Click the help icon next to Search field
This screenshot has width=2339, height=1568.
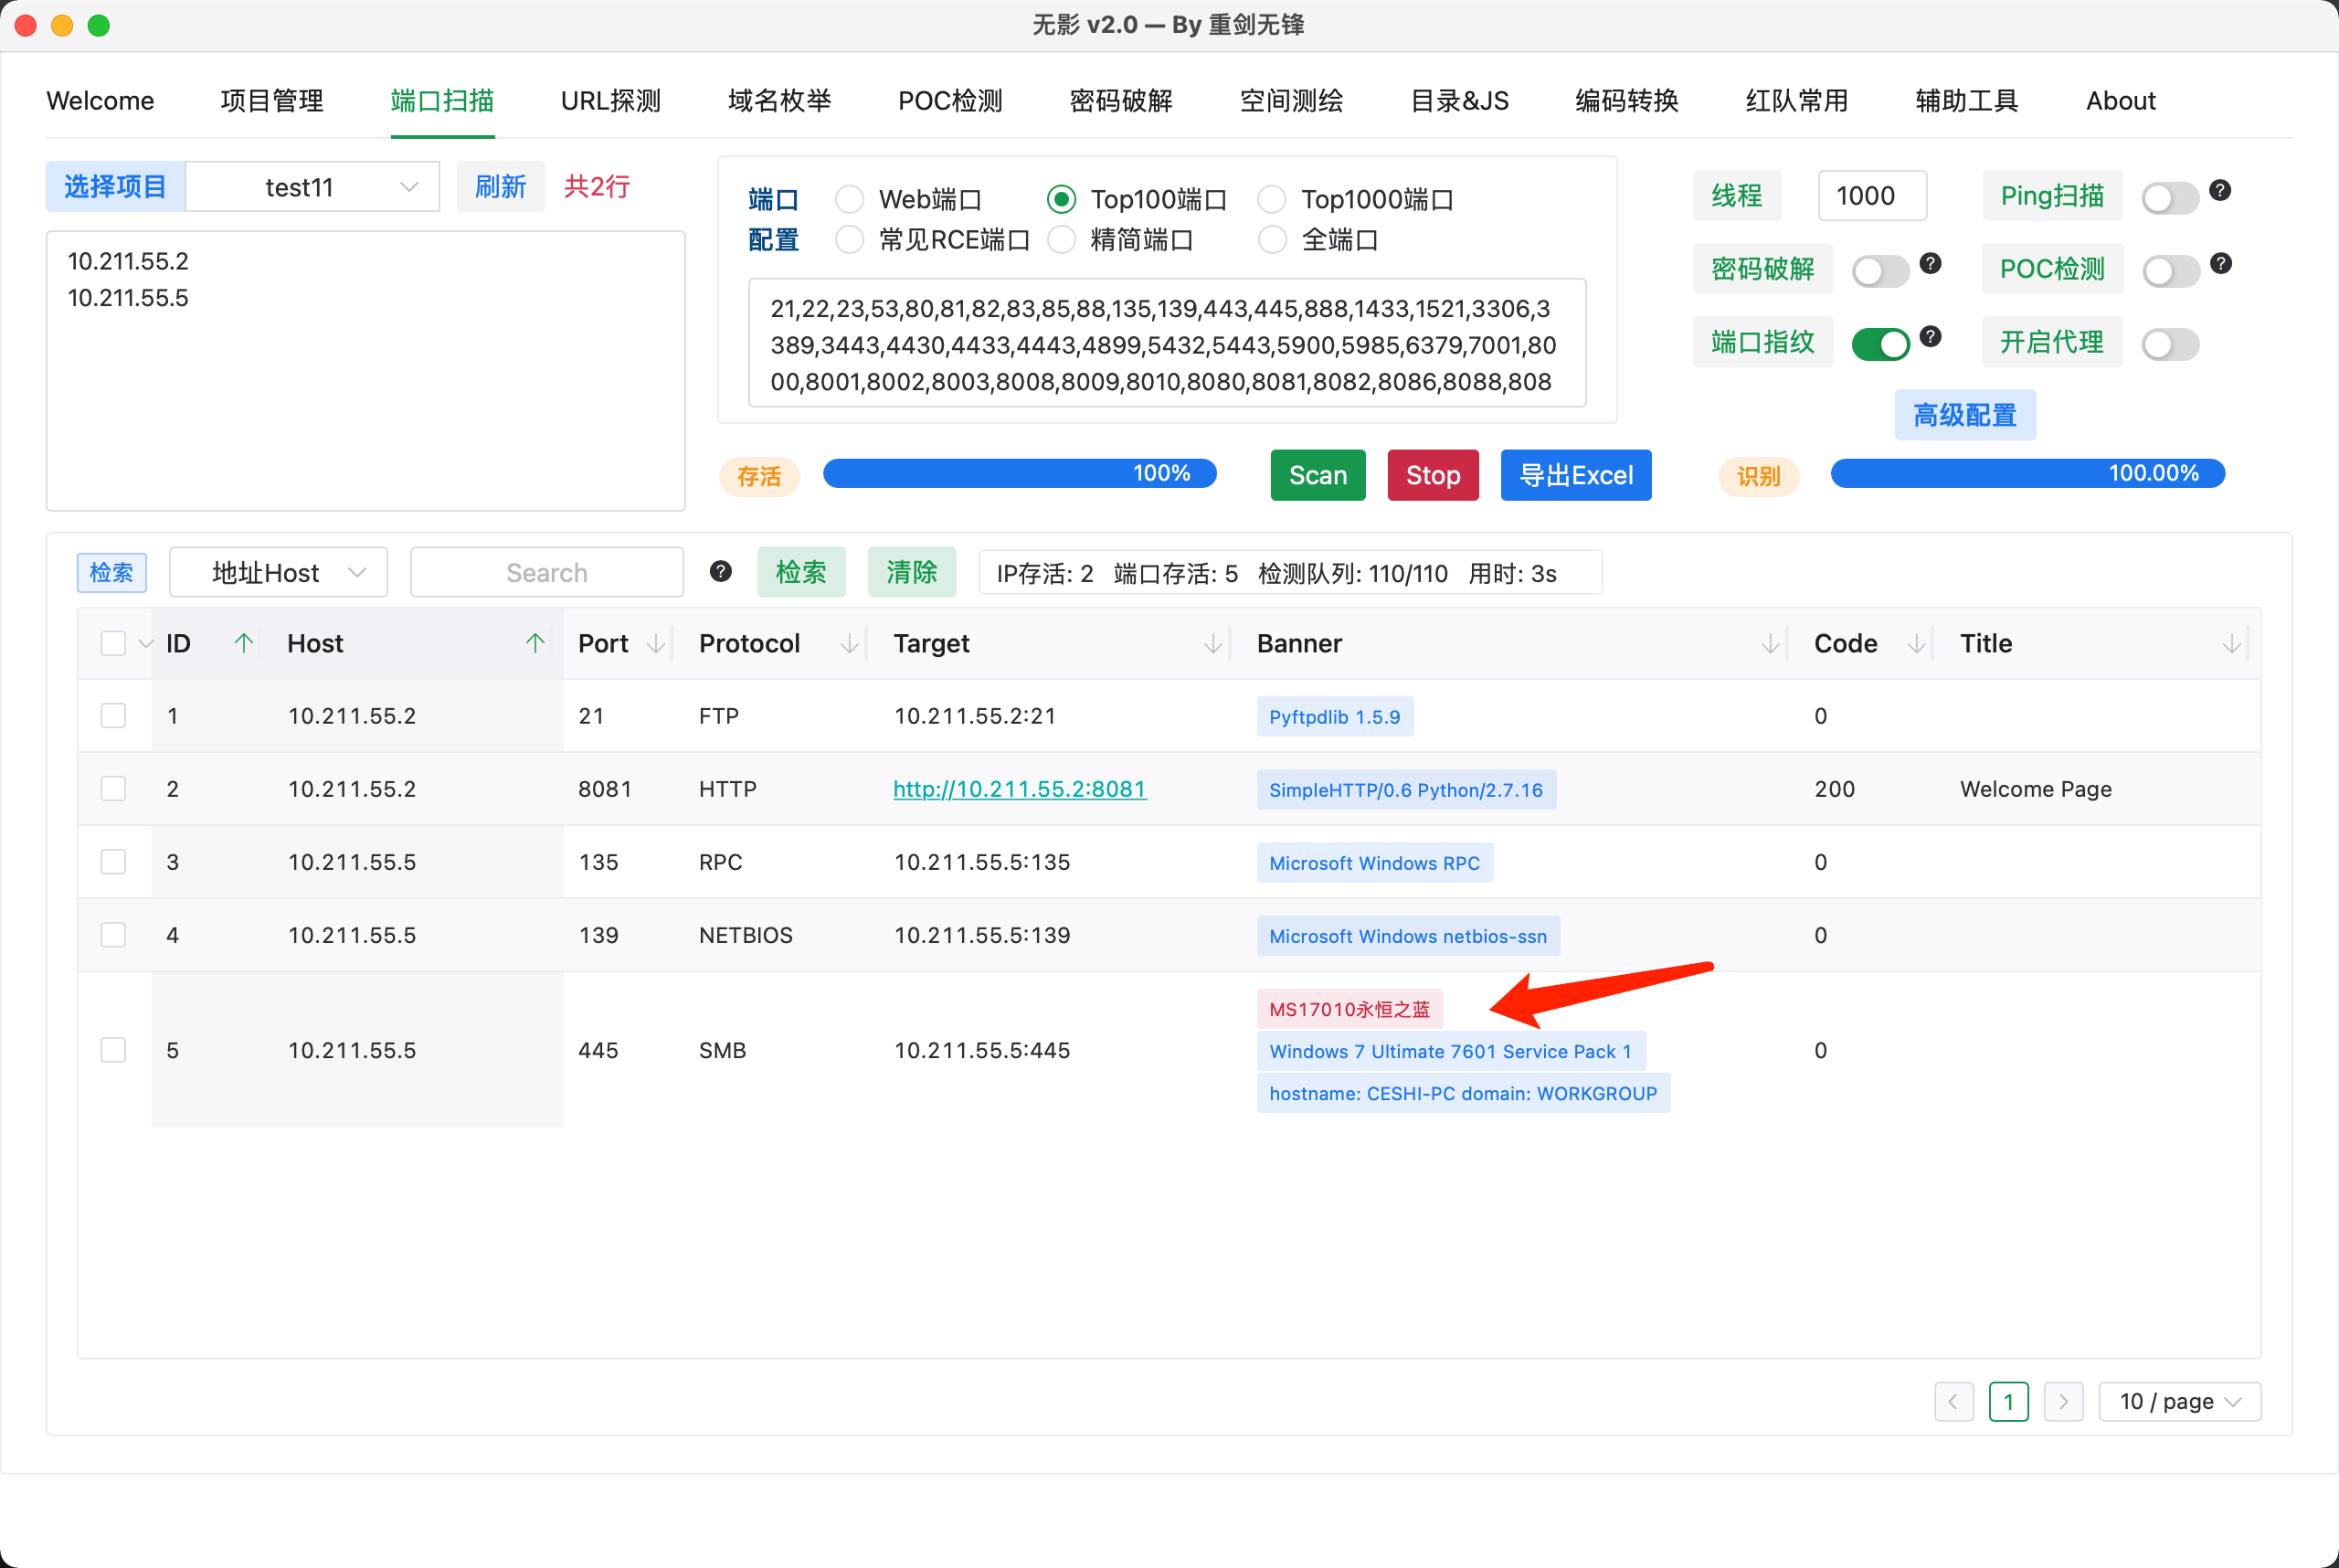pos(720,571)
